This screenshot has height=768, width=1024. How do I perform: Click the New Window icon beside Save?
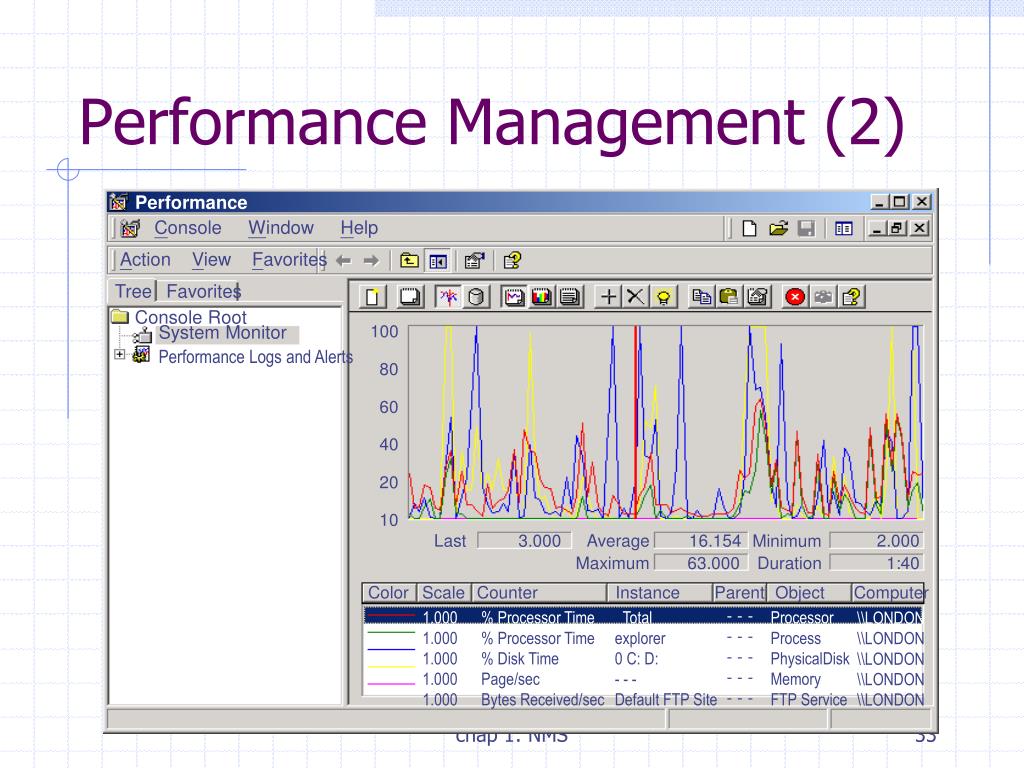tap(844, 229)
